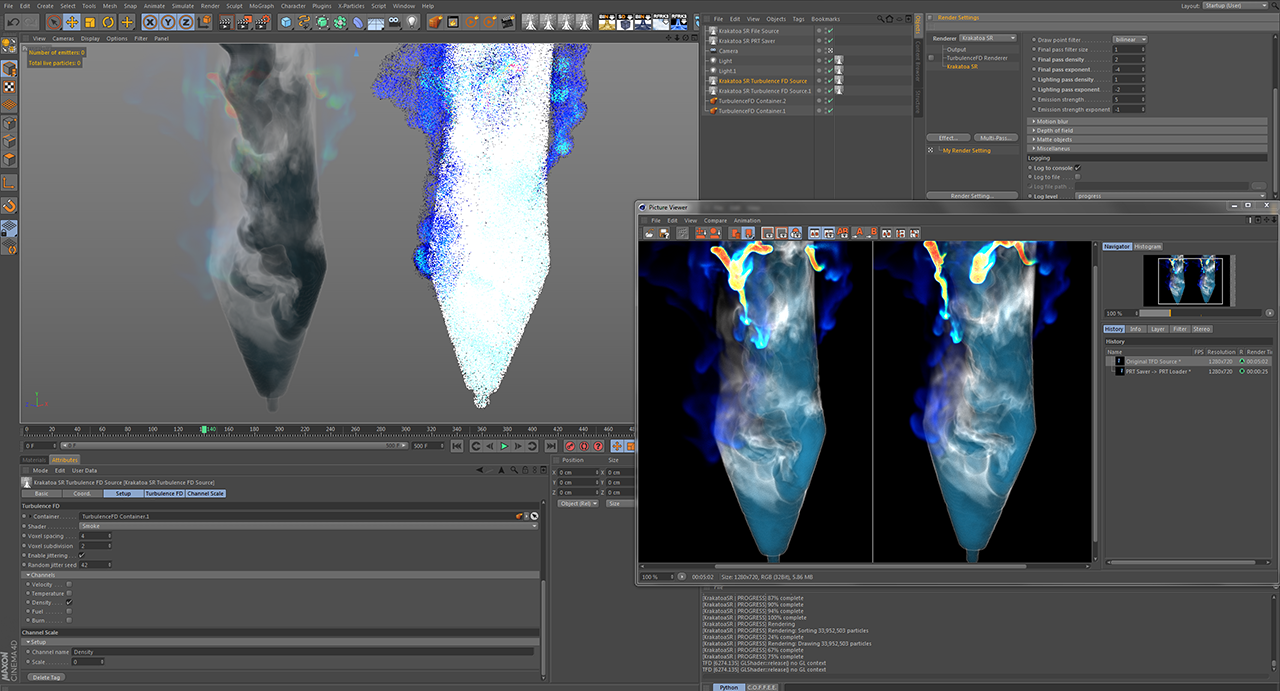Open the Simulate menu
Image resolution: width=1280 pixels, height=691 pixels.
click(183, 5)
